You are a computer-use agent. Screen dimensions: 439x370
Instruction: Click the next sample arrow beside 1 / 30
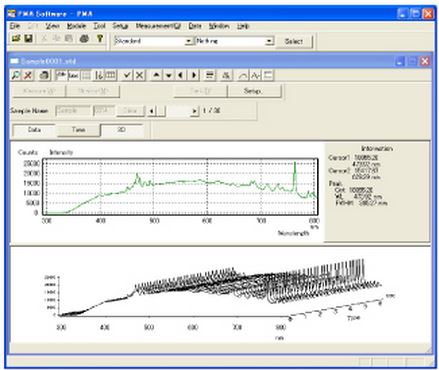tap(194, 111)
